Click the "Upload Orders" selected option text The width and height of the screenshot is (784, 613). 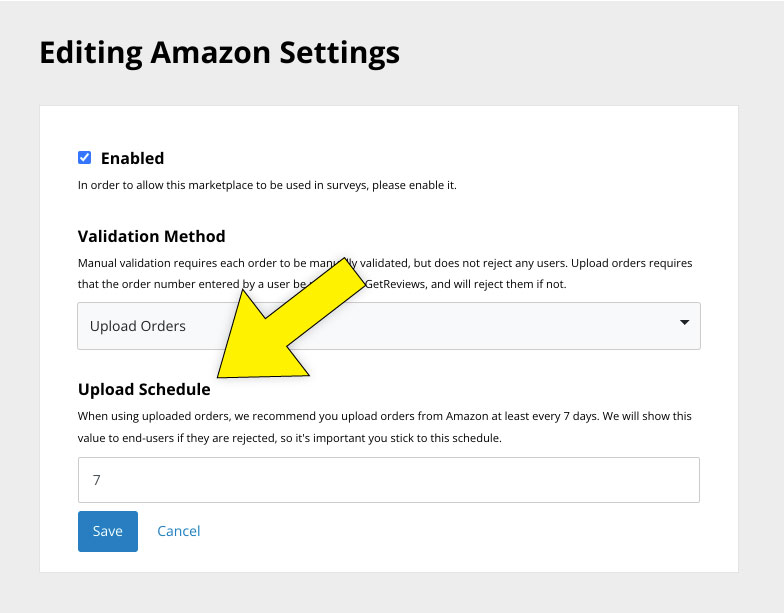point(137,326)
